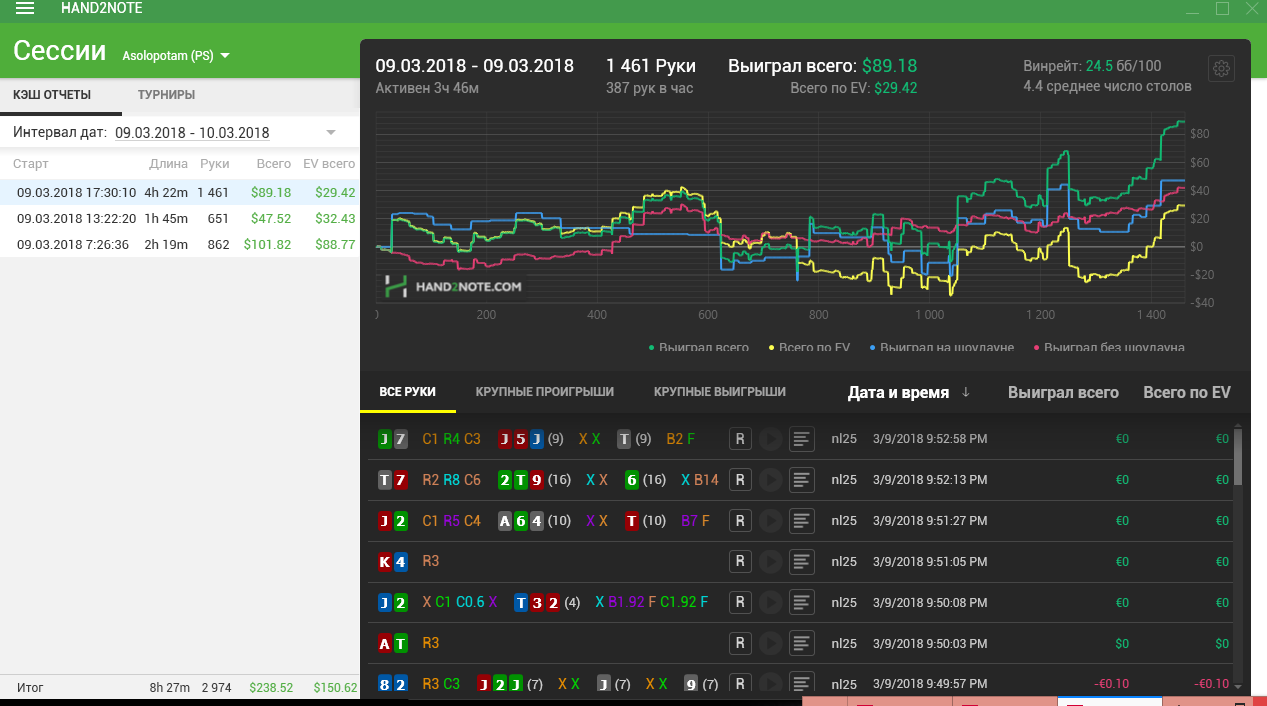Viewport: 1267px width, 706px height.
Task: Select the КРУПНЫЕ ПРОИГРЫШИ tab
Action: [x=545, y=392]
